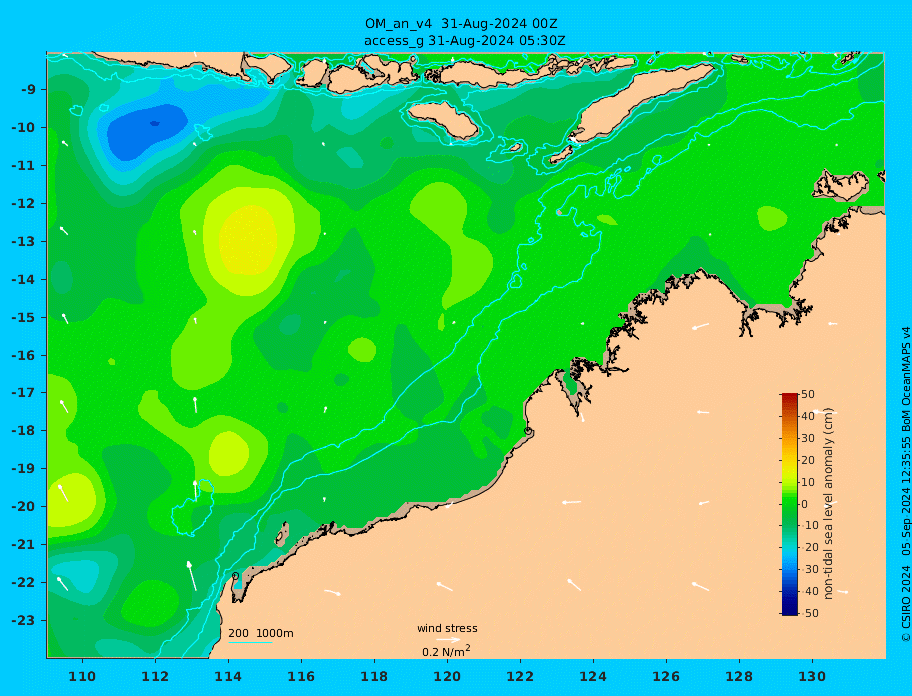Viewport: 912px width, 696px height.
Task: Click longitude axis tick label "122"
Action: [x=520, y=677]
